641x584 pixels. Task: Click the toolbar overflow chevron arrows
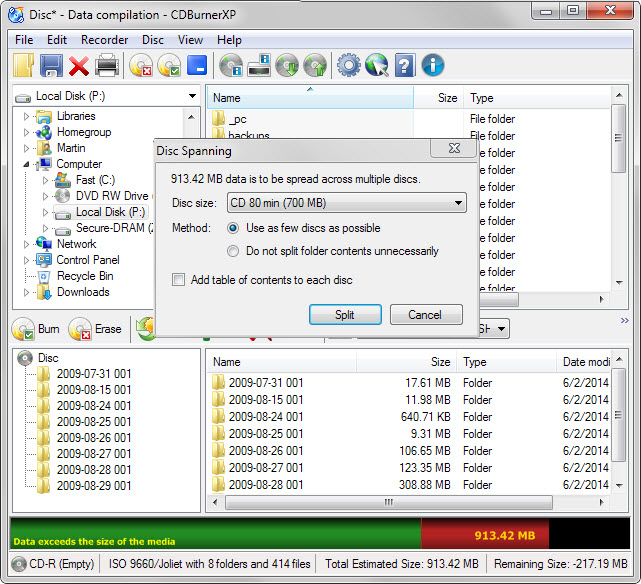click(624, 320)
